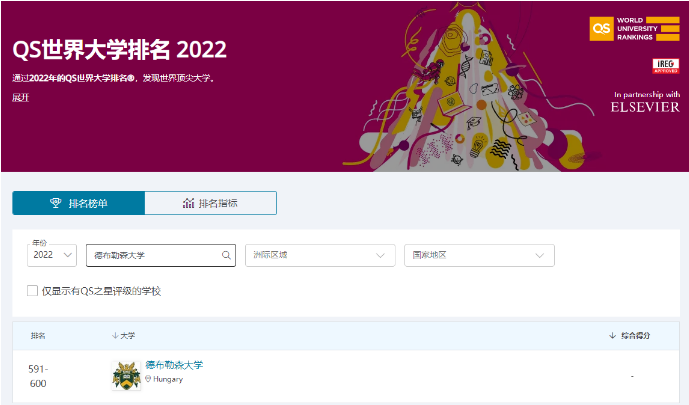Click the 排名 column header

(x=38, y=336)
